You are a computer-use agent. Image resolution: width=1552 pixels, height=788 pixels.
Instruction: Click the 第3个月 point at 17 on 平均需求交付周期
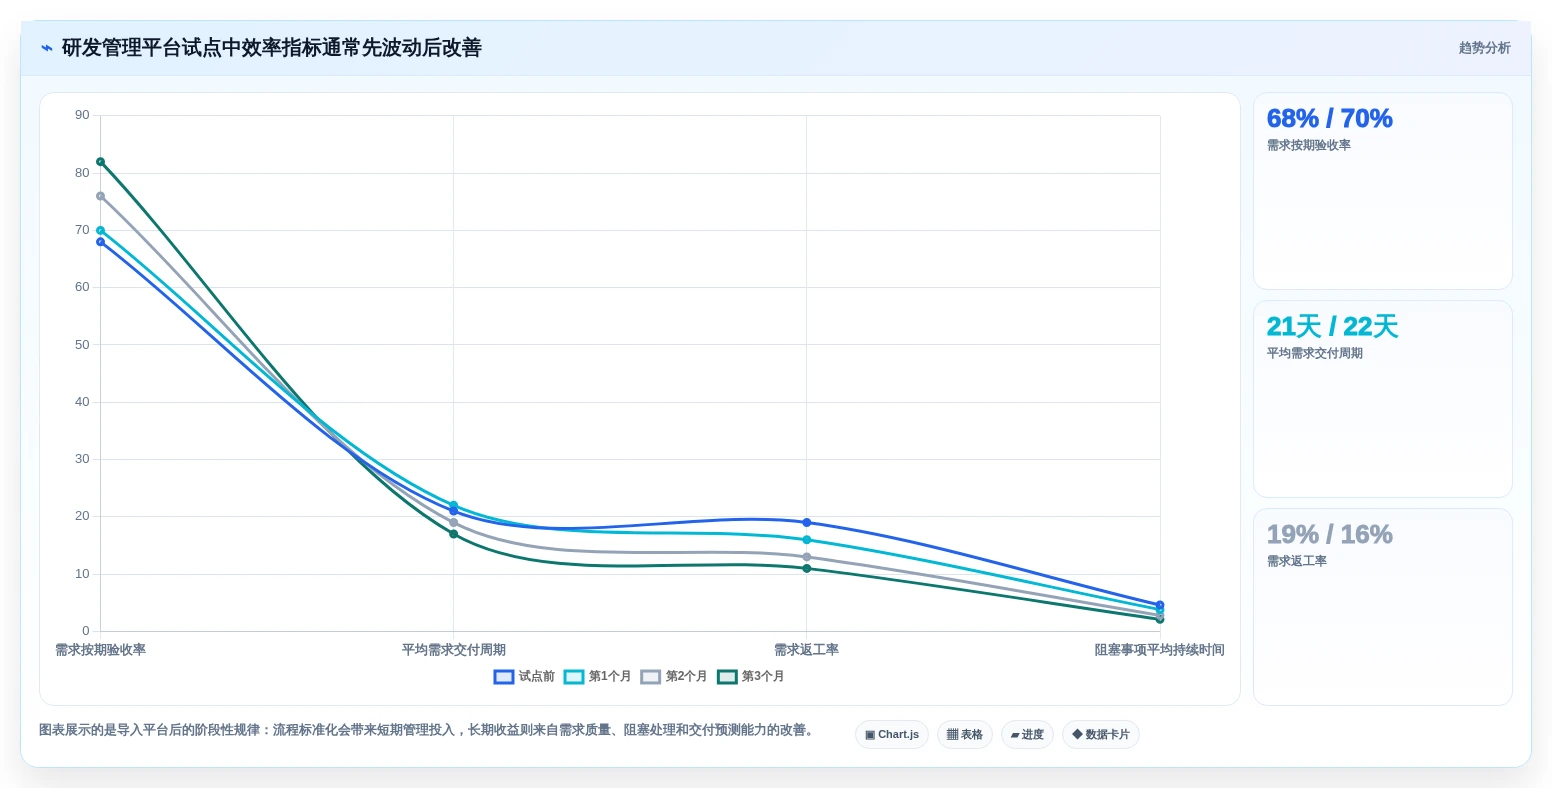[x=453, y=534]
